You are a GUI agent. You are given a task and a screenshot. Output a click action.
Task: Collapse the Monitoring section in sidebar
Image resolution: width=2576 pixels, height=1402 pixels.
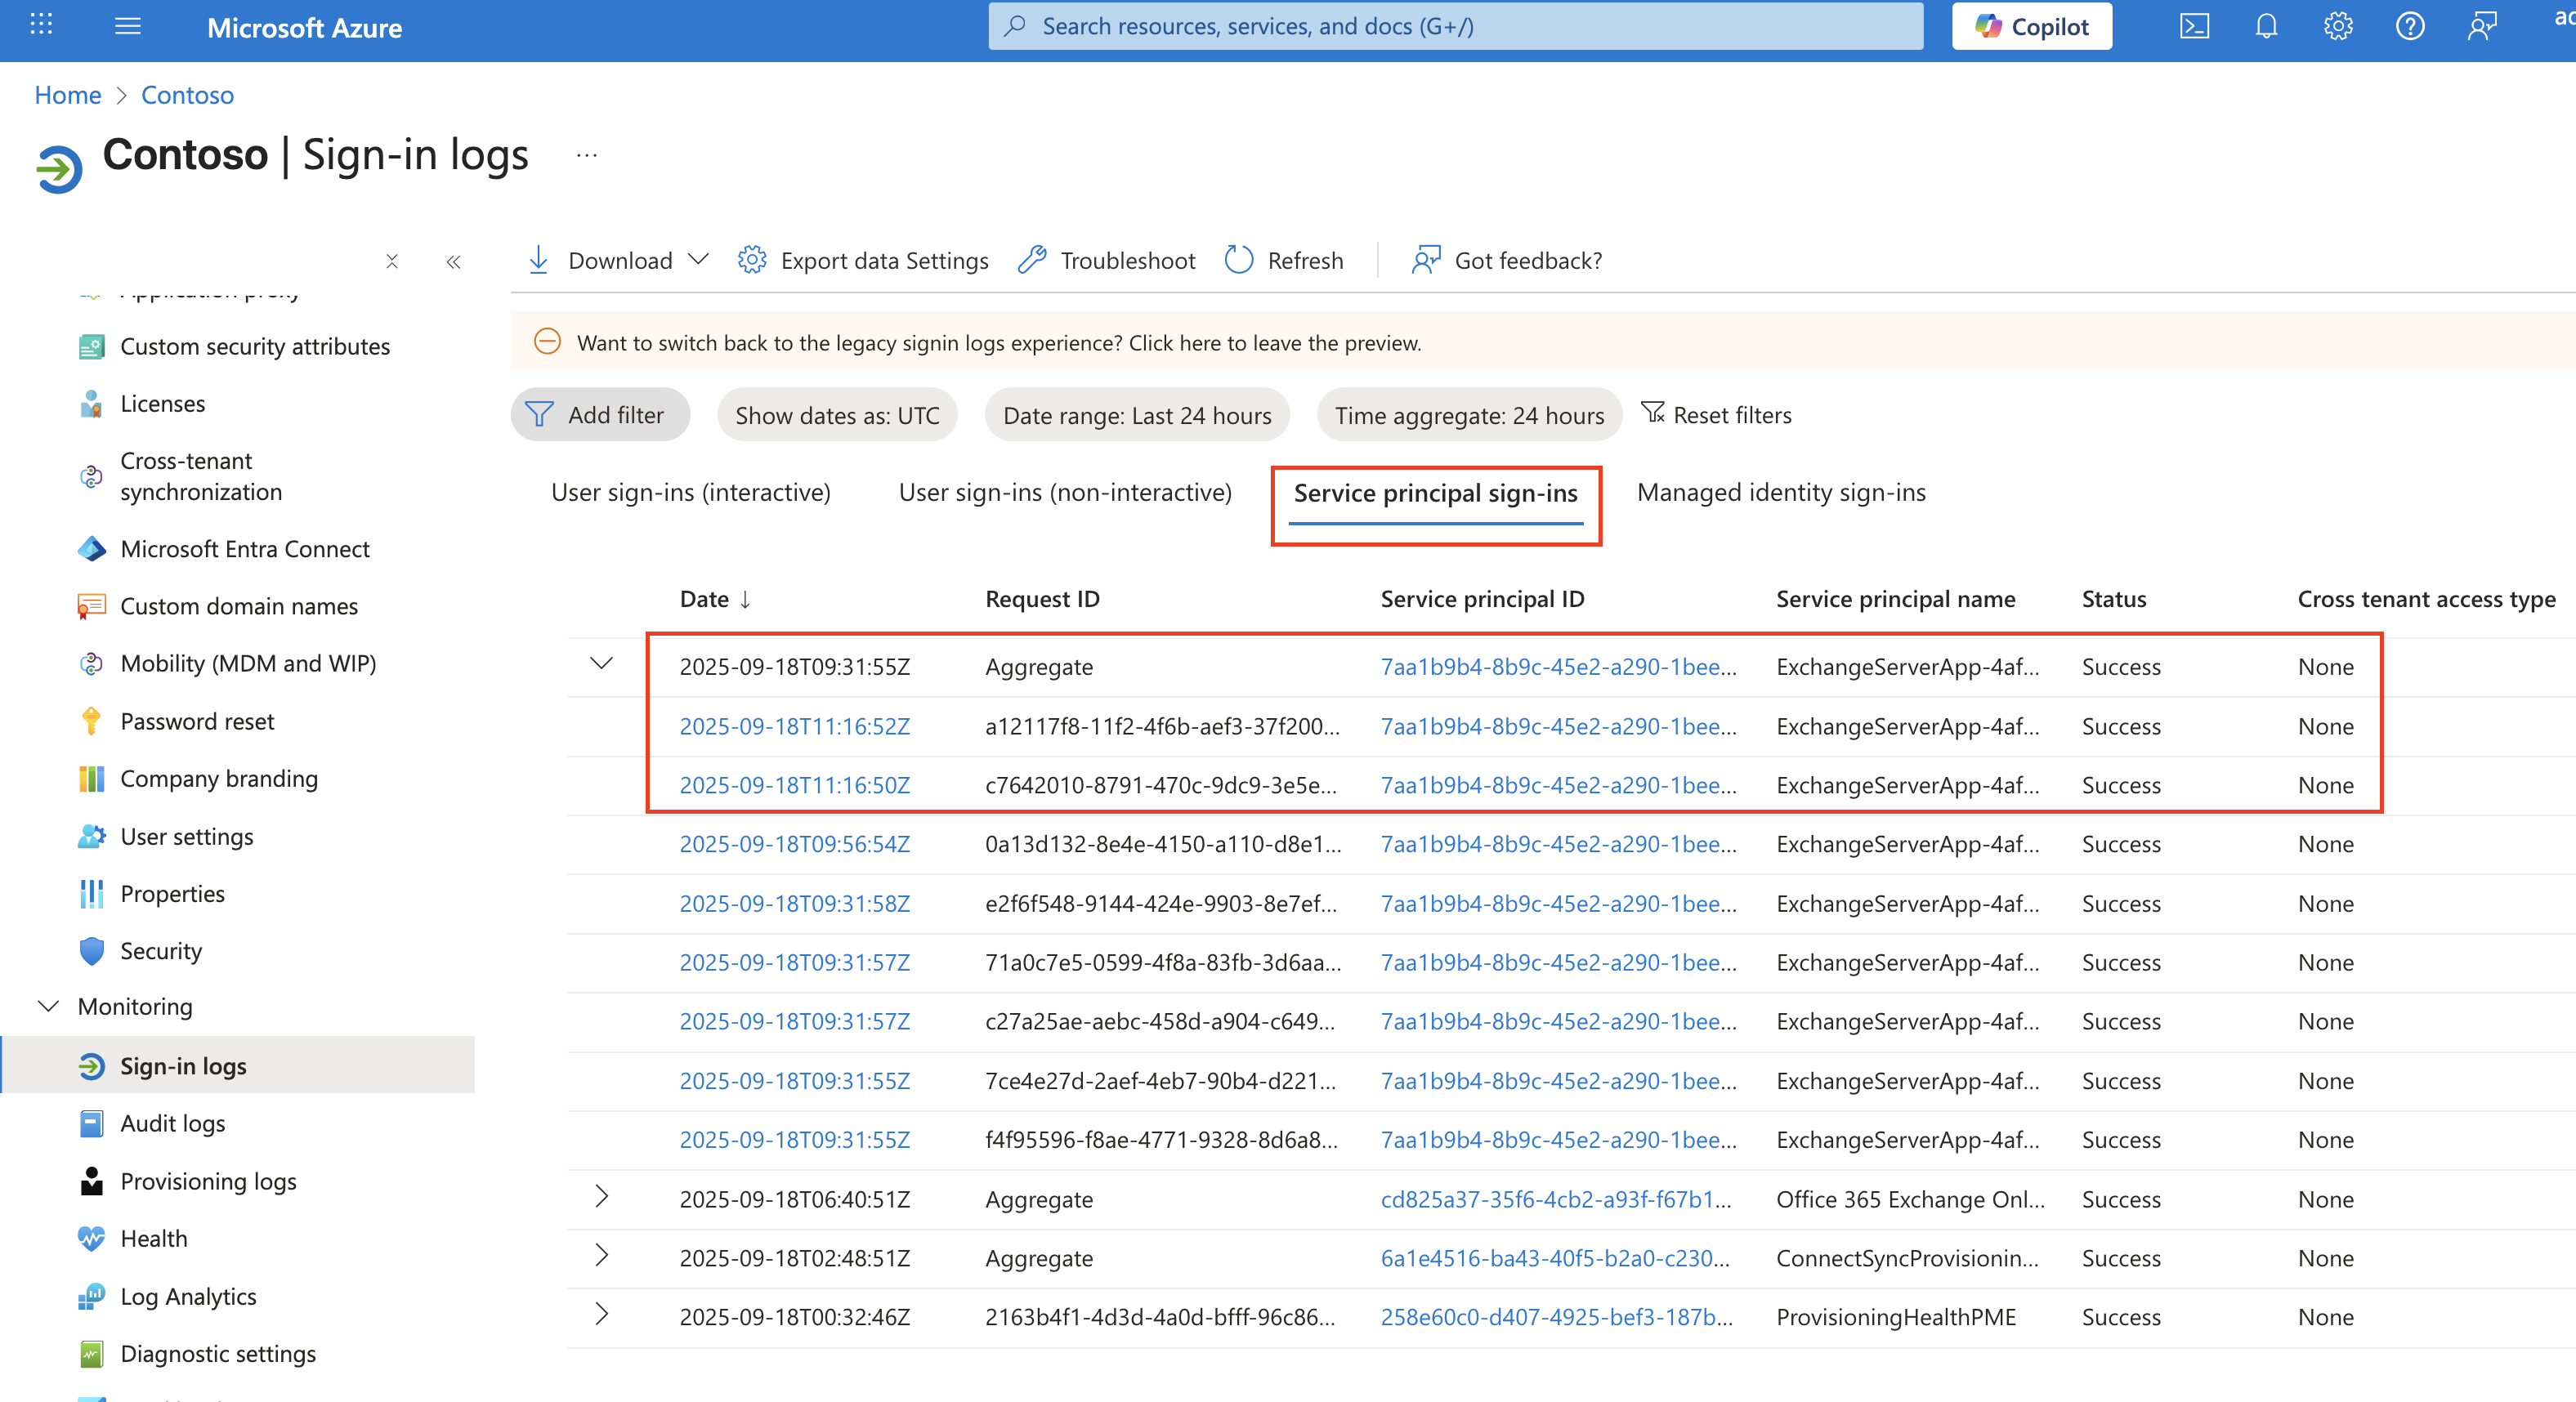(x=48, y=1006)
